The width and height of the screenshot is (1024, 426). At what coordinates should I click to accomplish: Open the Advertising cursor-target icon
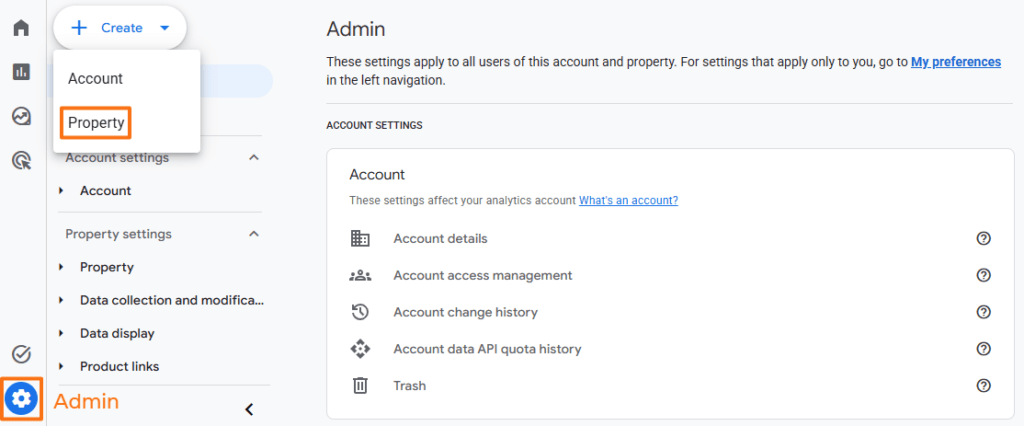22,160
